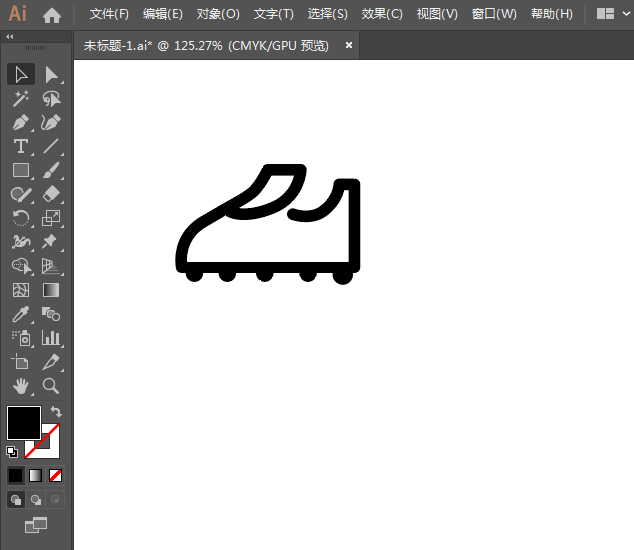Collapse the tools panel with double arrows
Viewport: 634px width, 550px height.
10,36
